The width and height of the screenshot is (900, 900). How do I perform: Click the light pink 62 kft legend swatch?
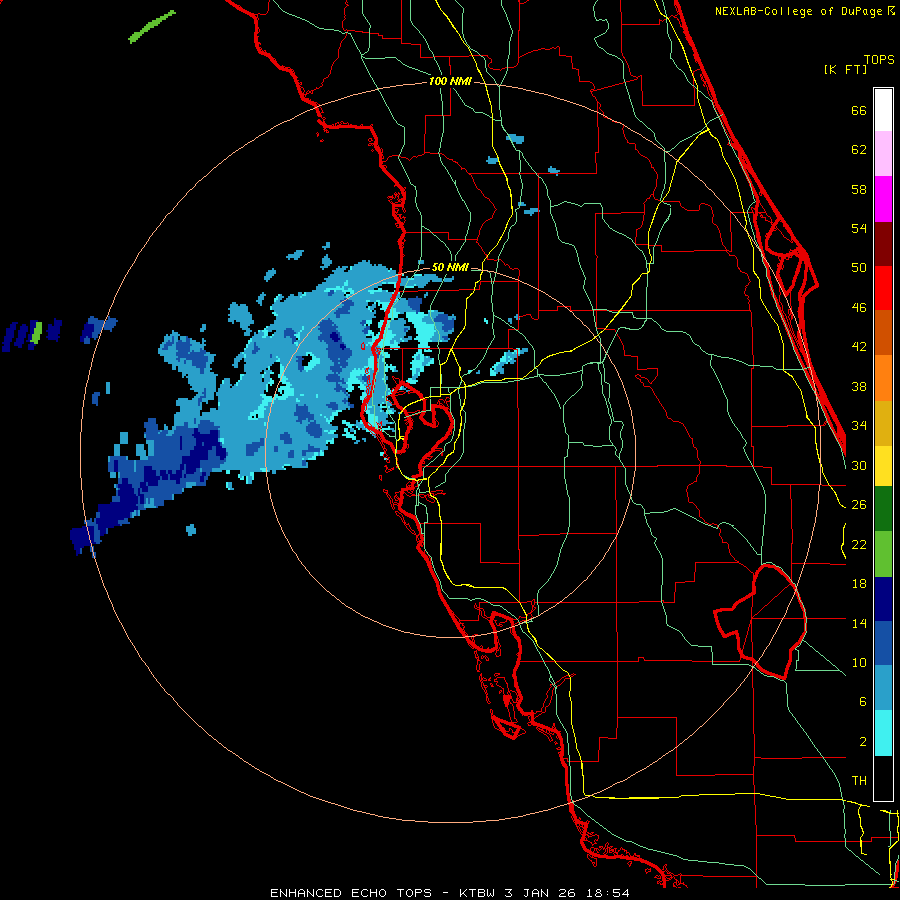[x=883, y=154]
